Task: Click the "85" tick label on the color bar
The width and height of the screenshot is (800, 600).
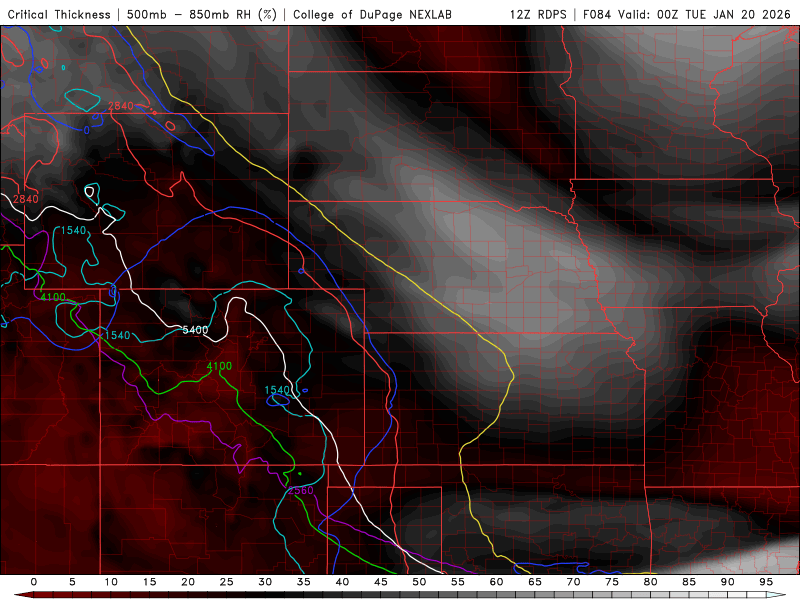Action: pyautogui.click(x=689, y=582)
